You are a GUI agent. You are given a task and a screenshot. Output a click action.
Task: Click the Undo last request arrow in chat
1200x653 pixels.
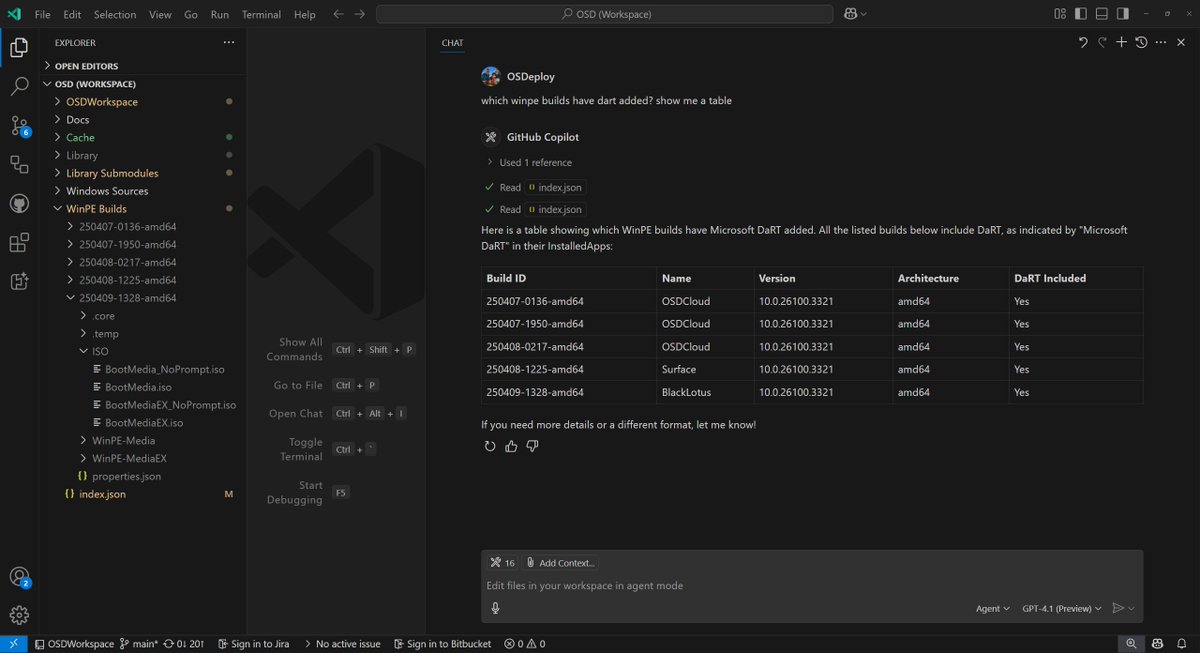(1083, 42)
